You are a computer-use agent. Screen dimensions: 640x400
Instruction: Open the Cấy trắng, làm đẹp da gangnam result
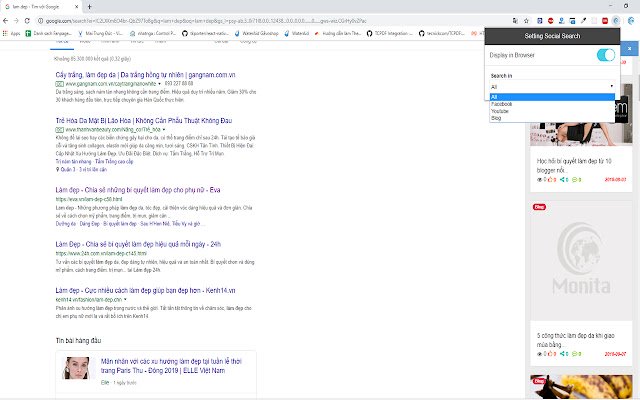[145, 75]
